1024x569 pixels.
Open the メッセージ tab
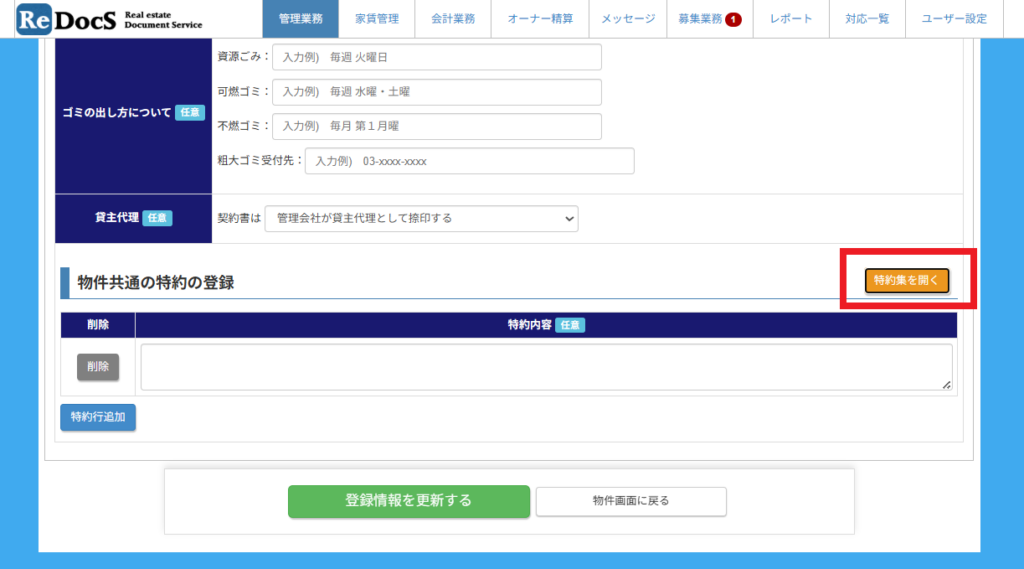[628, 19]
